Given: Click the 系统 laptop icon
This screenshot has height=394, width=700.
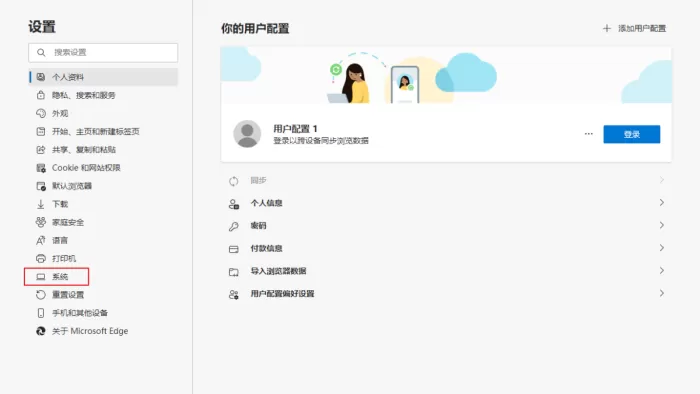Looking at the screenshot, I should pos(41,277).
